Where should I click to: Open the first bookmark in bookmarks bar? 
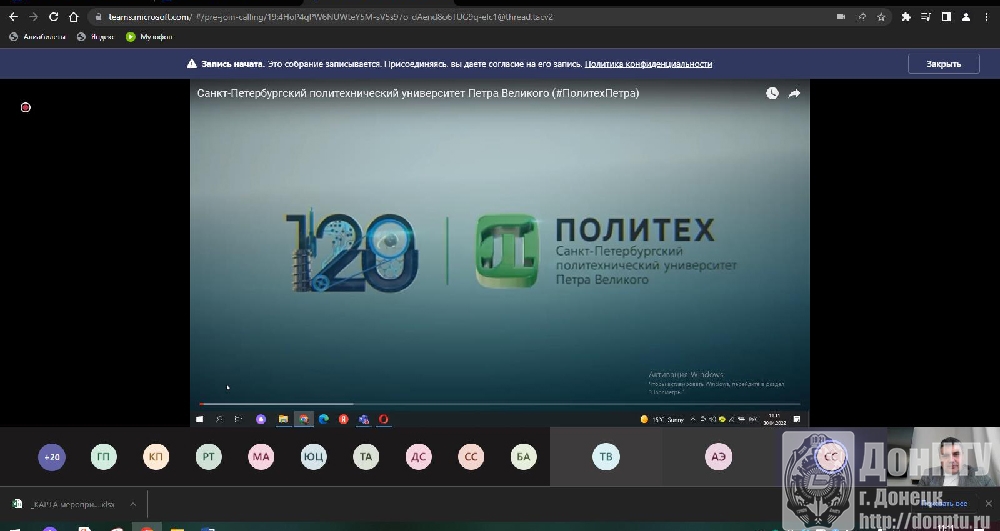point(38,37)
